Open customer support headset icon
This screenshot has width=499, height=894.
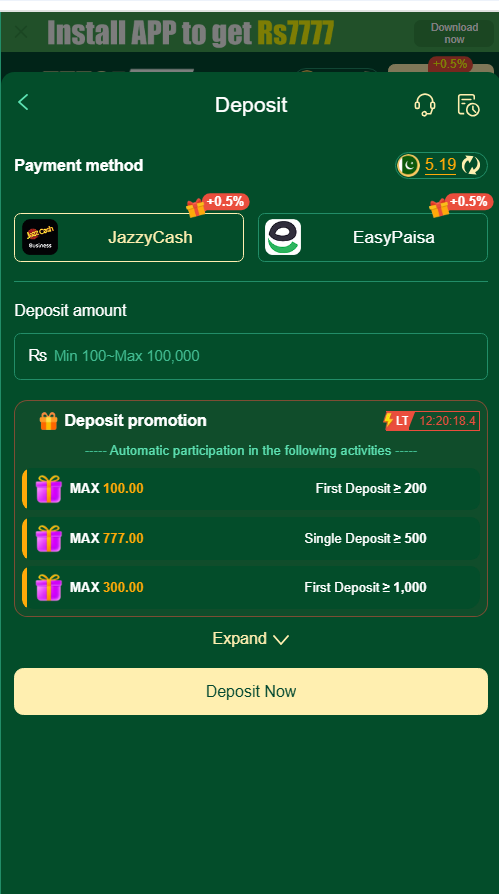(x=424, y=105)
